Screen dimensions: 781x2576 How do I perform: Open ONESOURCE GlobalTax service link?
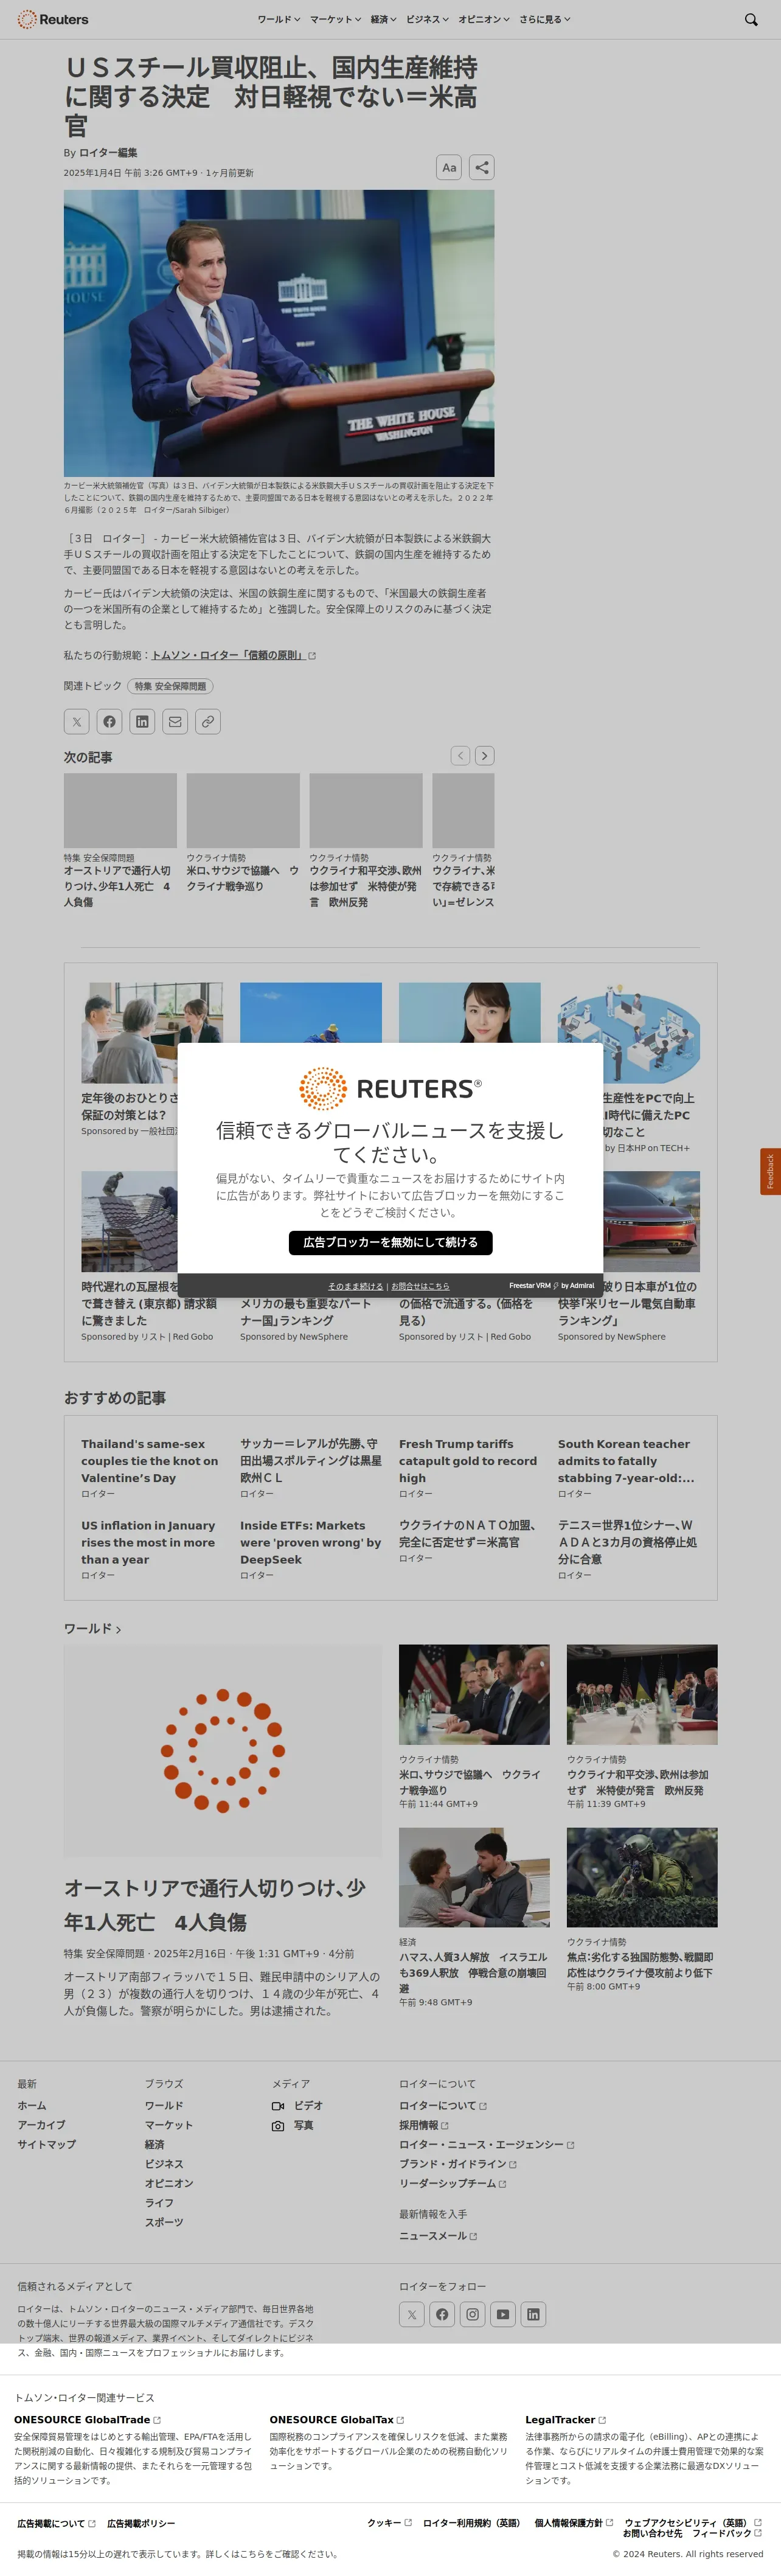coord(337,2419)
